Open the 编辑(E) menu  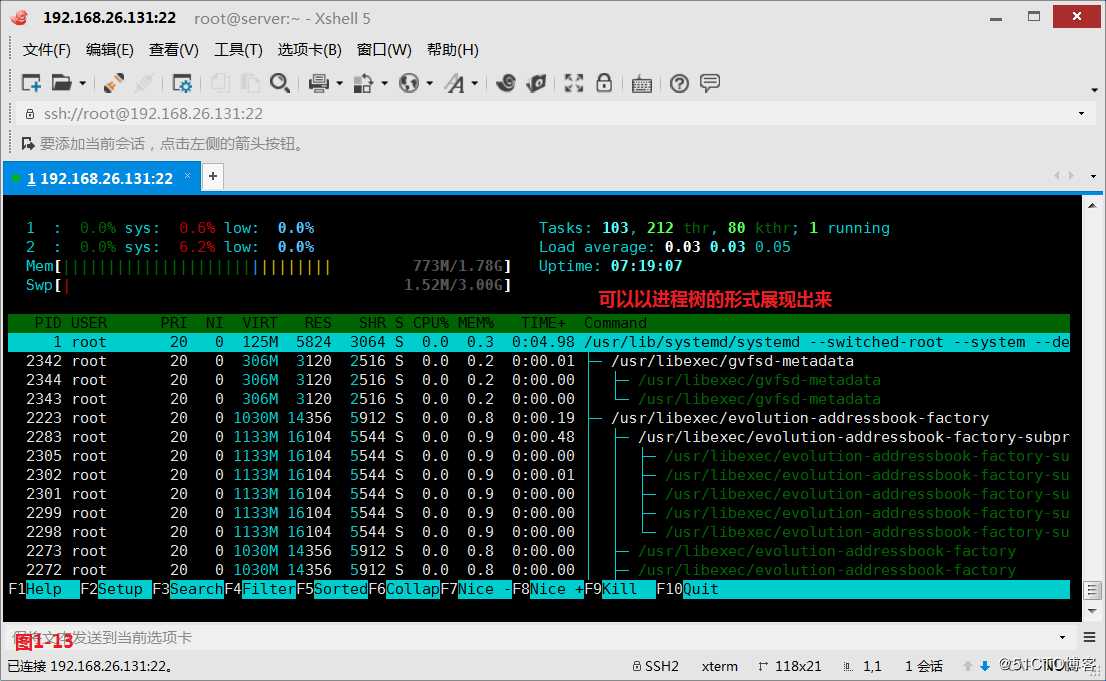(x=109, y=49)
